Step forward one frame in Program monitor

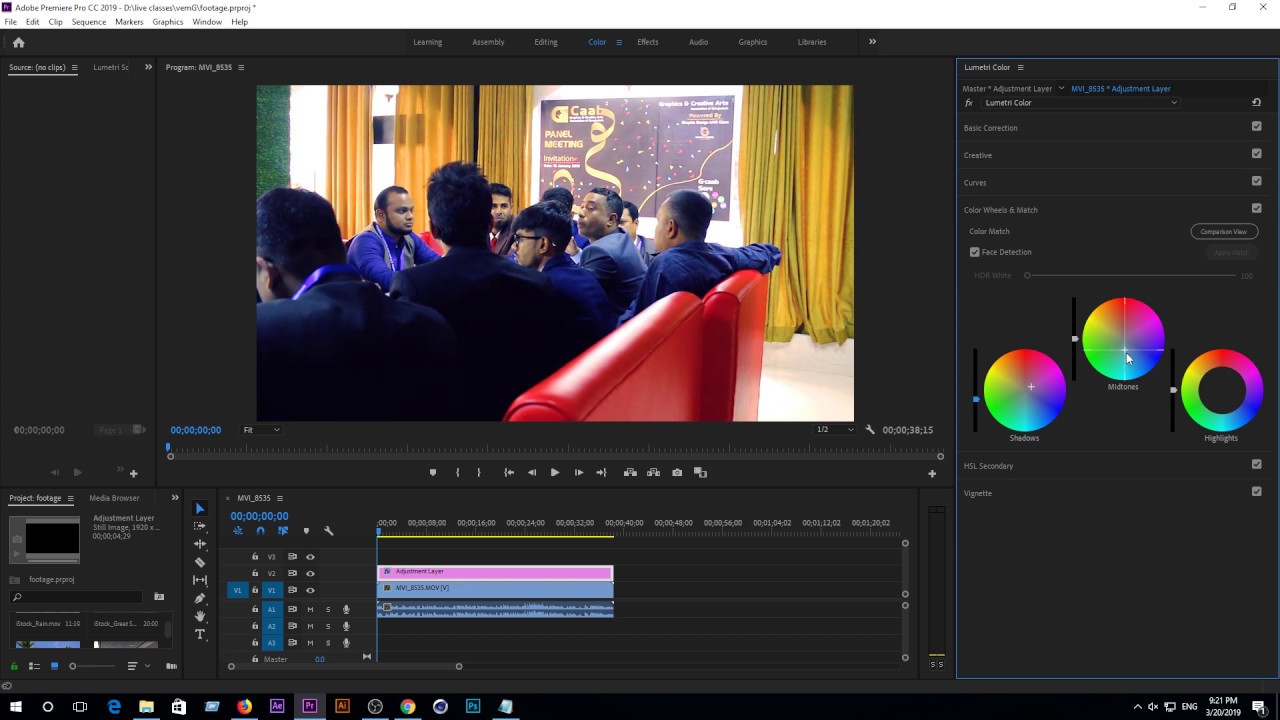[x=578, y=473]
